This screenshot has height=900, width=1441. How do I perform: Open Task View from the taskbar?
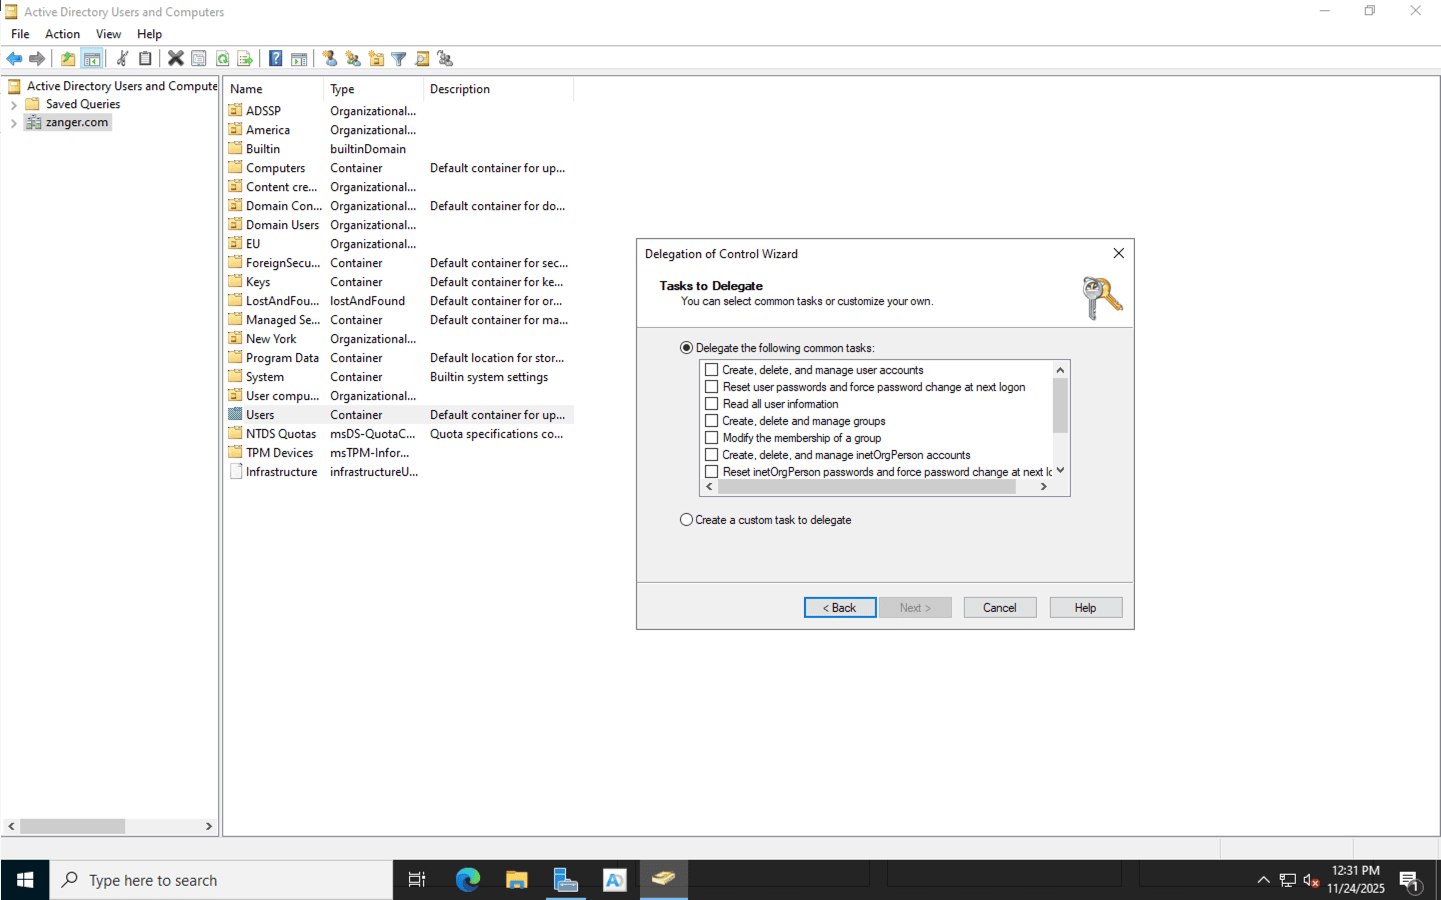417,880
